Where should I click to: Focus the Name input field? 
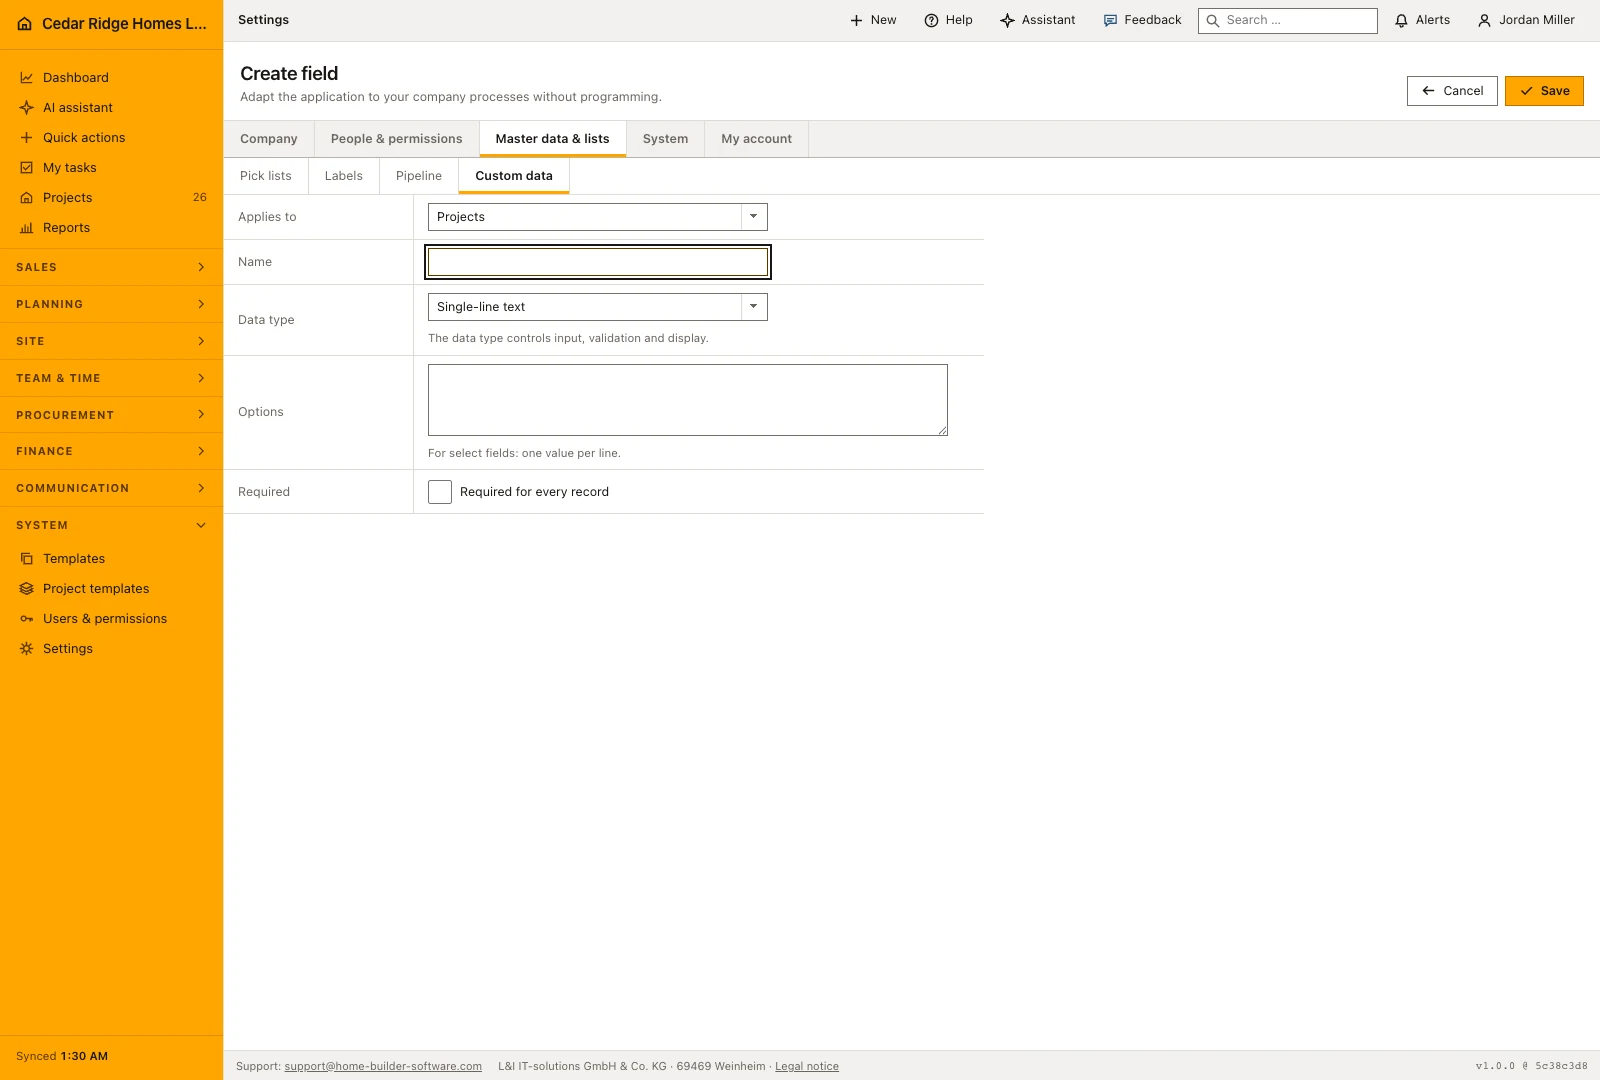[x=598, y=262]
